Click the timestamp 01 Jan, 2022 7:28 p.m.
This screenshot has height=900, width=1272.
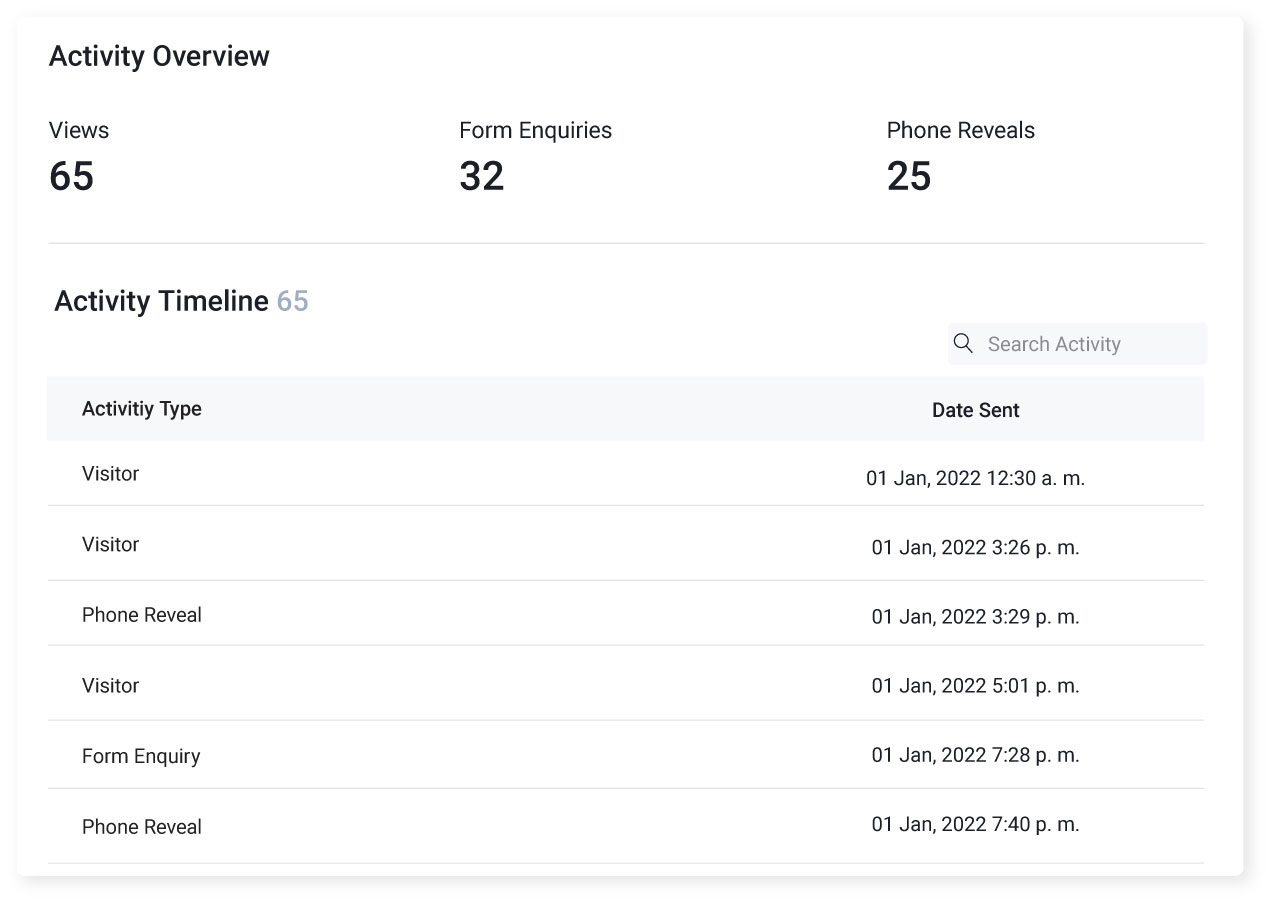pos(975,755)
